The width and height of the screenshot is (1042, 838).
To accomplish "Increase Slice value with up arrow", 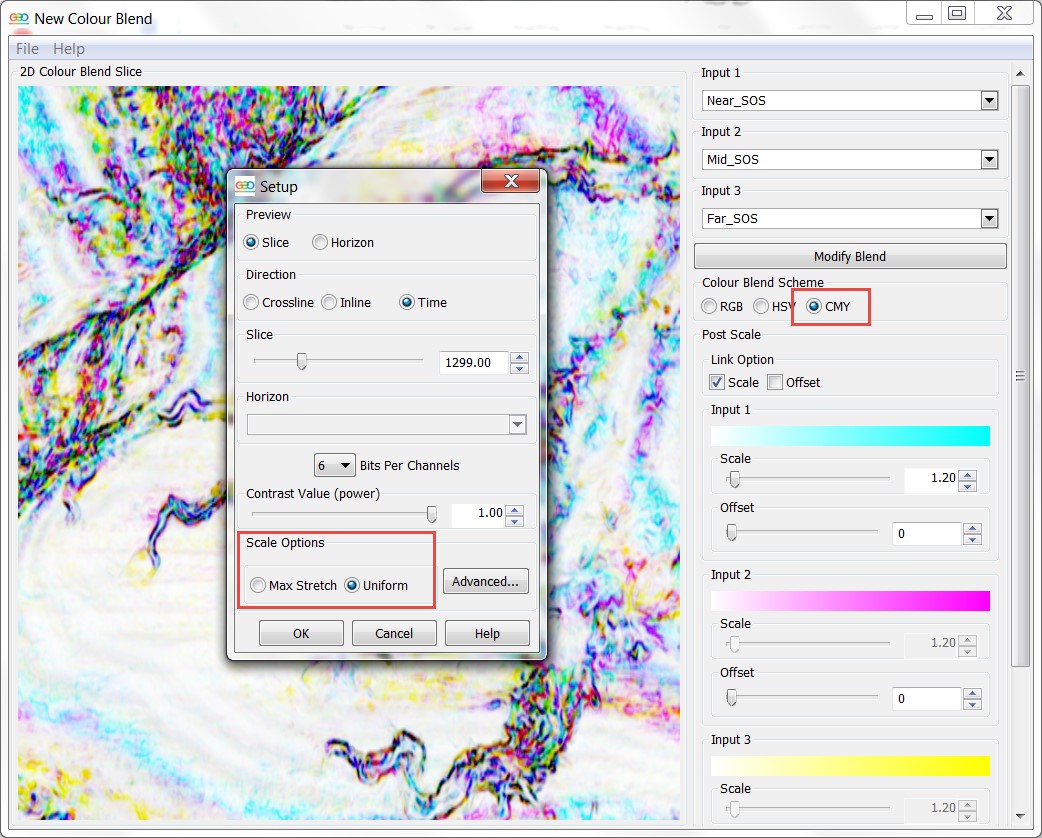I will 520,358.
